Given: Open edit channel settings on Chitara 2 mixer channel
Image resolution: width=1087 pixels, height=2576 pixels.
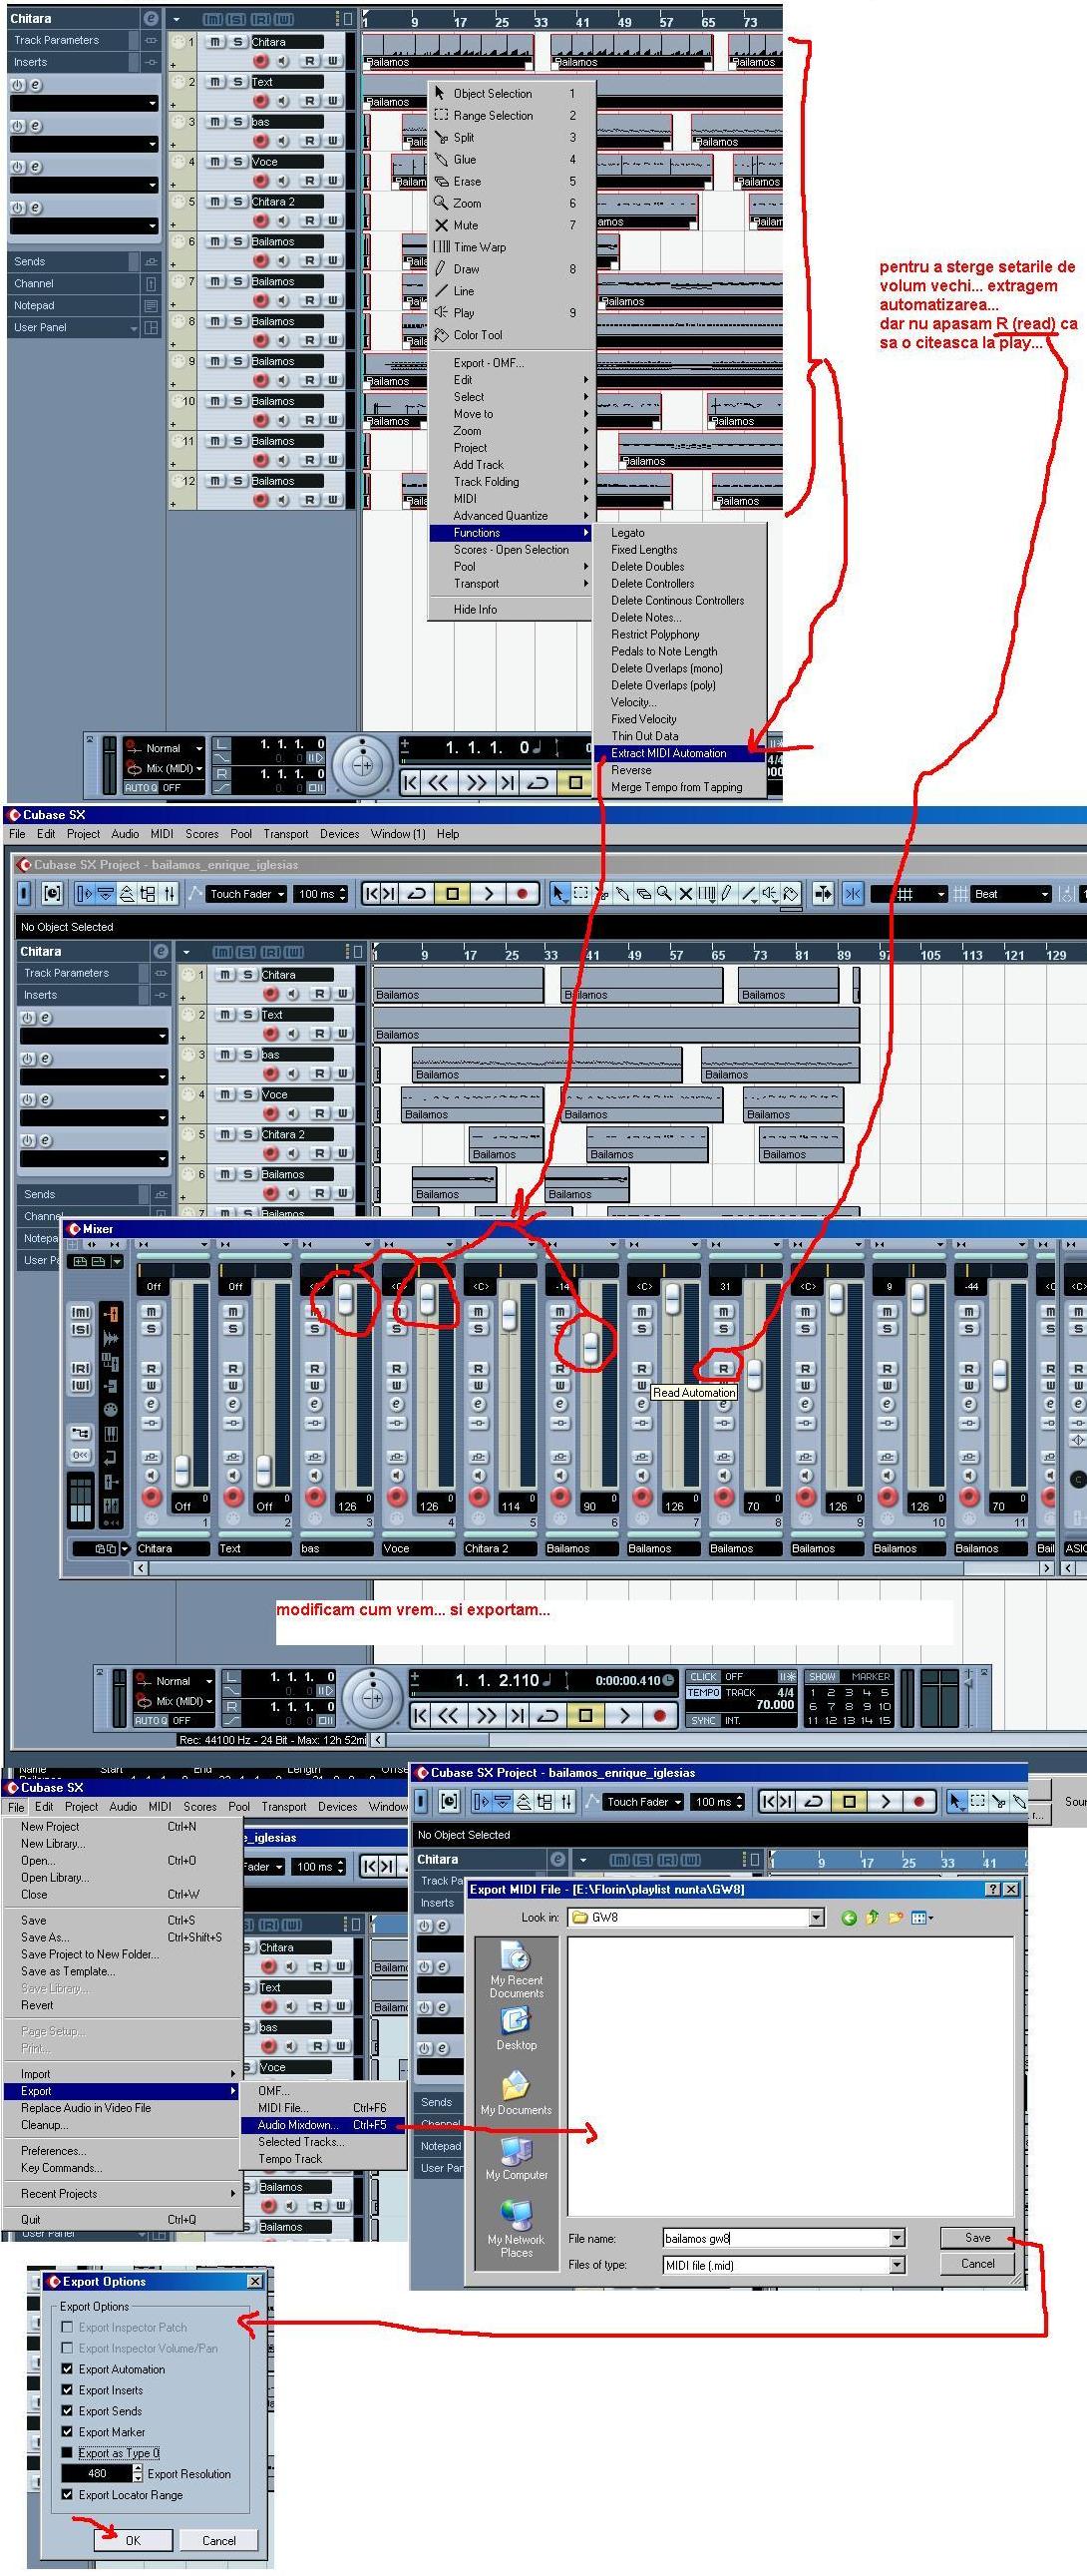Looking at the screenshot, I should point(478,1404).
